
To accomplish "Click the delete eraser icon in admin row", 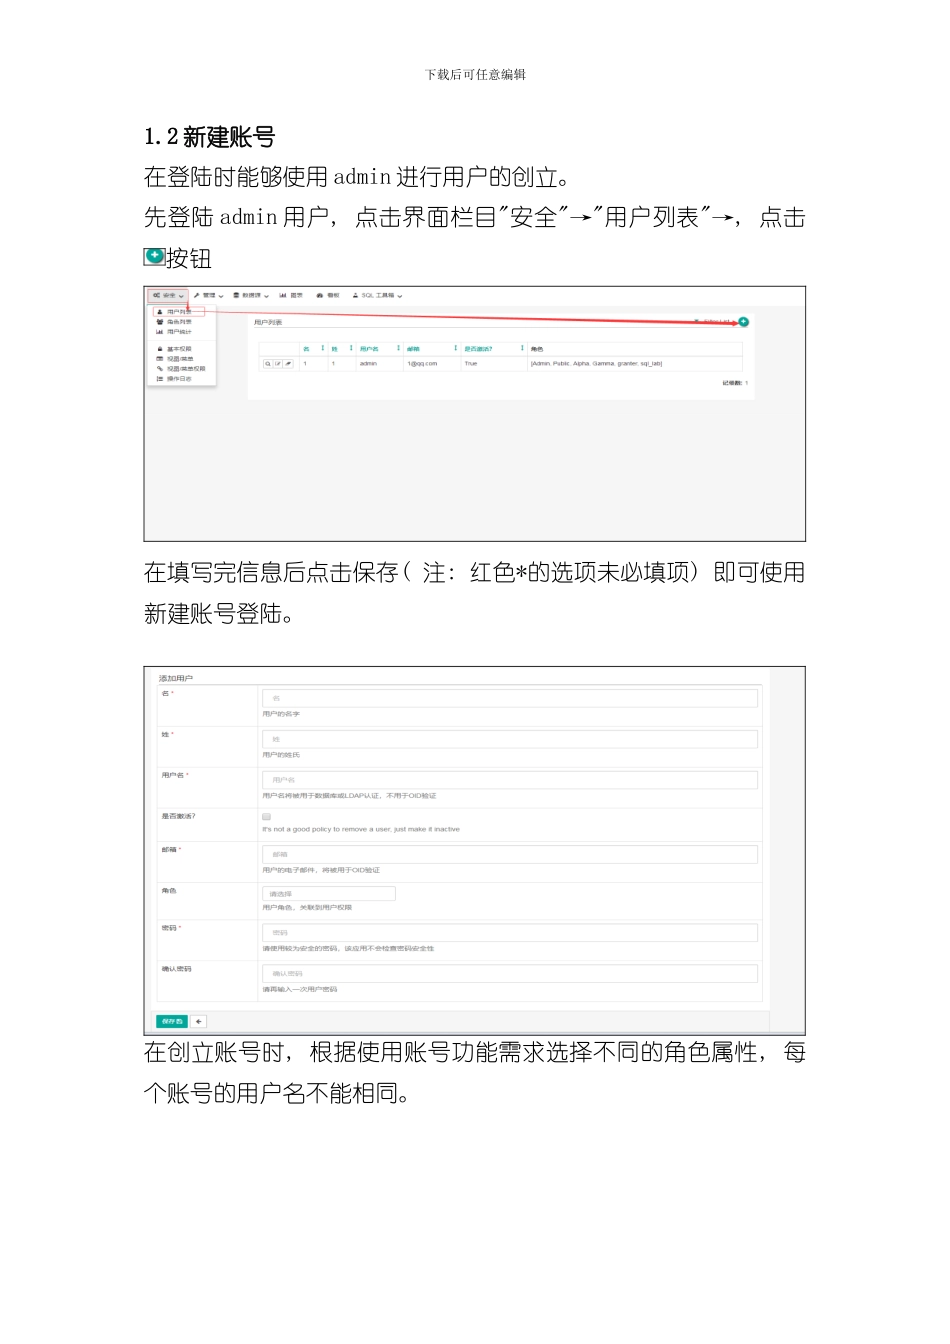I will pyautogui.click(x=288, y=364).
